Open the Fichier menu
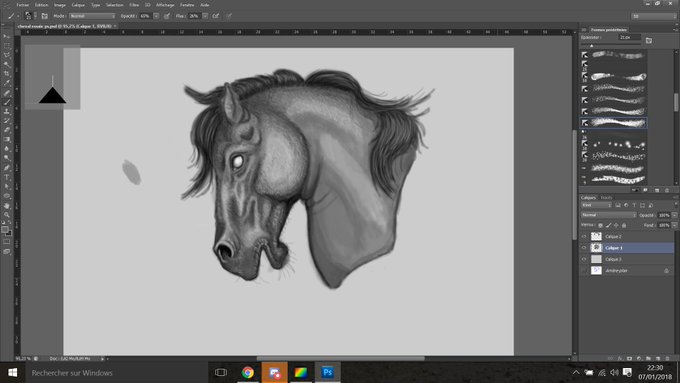Image resolution: width=680 pixels, height=383 pixels. pyautogui.click(x=23, y=5)
